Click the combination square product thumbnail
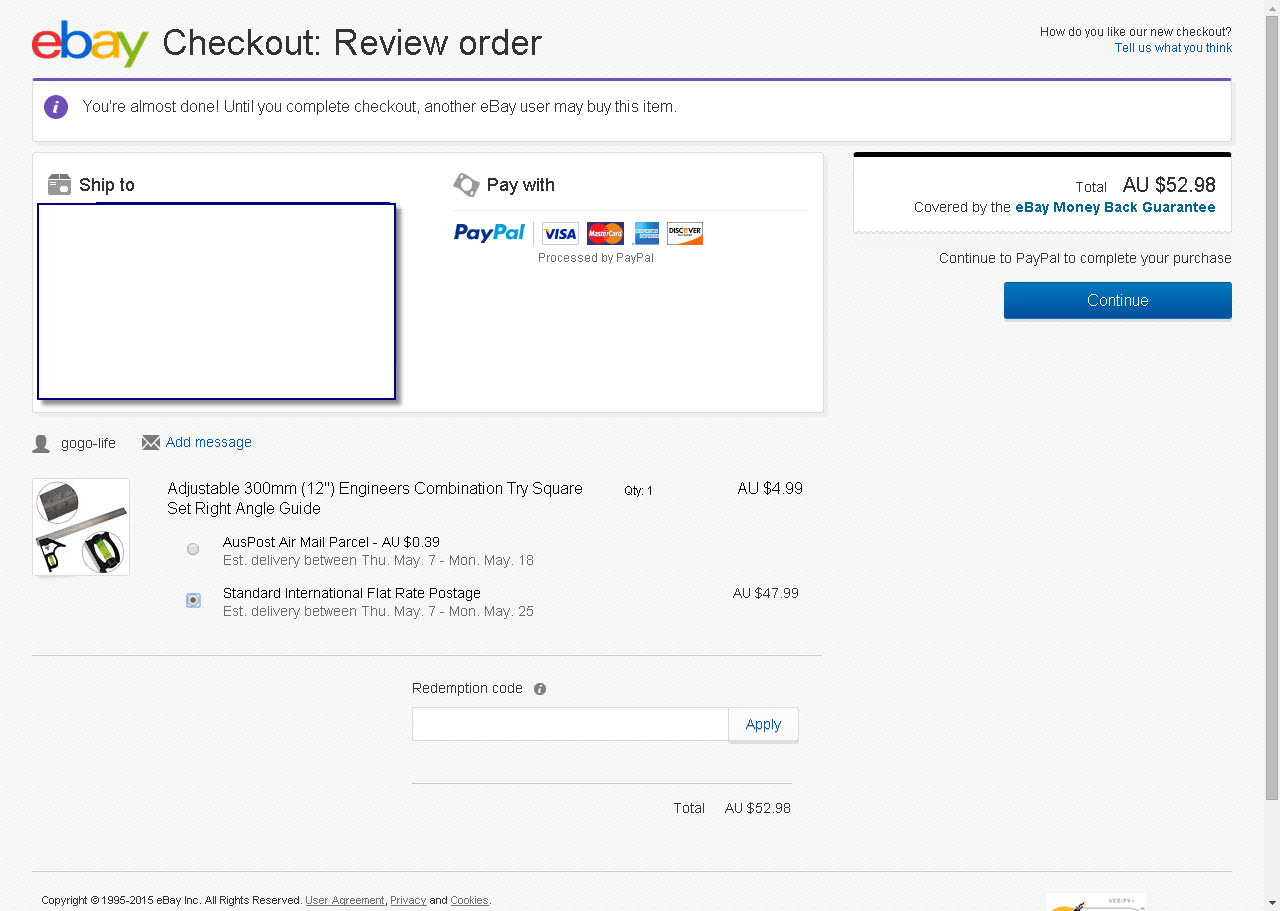 click(x=81, y=527)
